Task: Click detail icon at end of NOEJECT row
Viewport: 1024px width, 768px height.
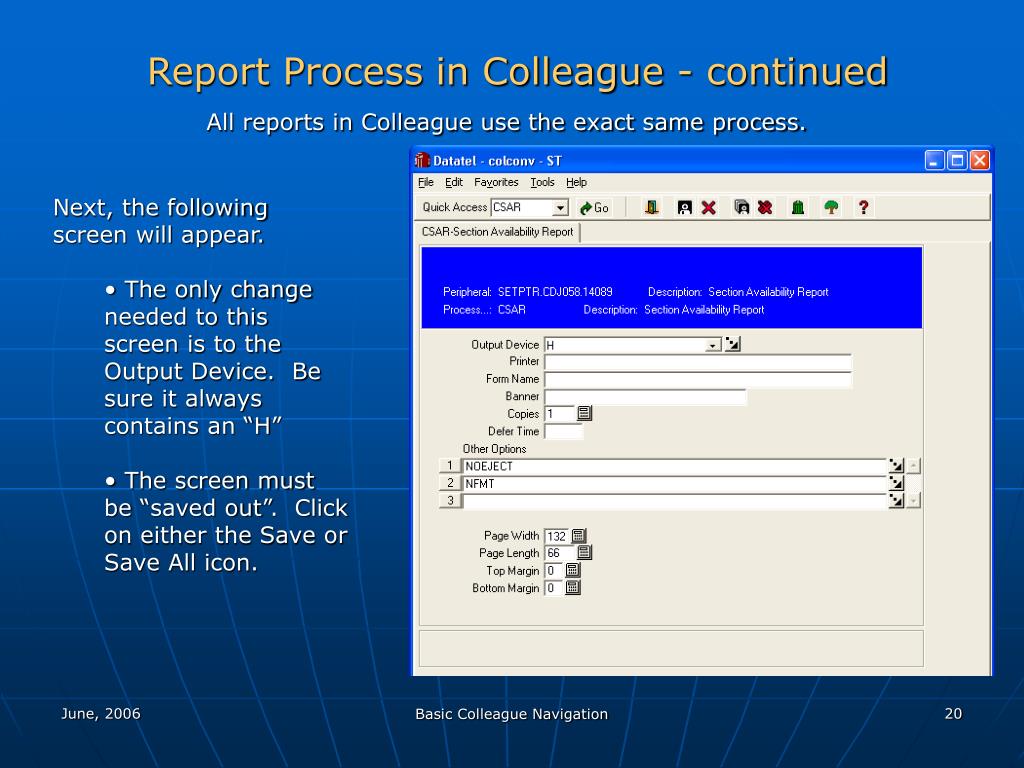Action: (x=896, y=466)
